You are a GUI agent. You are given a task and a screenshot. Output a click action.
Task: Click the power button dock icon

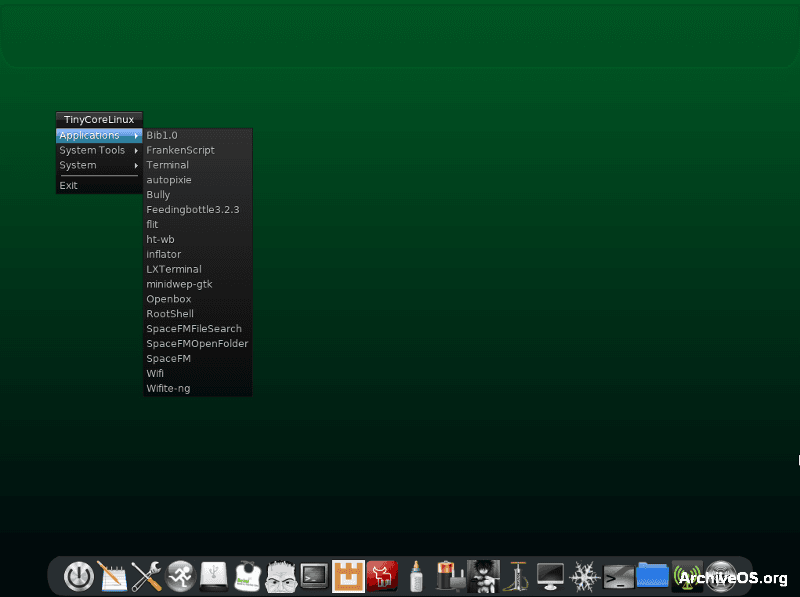pyautogui.click(x=79, y=577)
